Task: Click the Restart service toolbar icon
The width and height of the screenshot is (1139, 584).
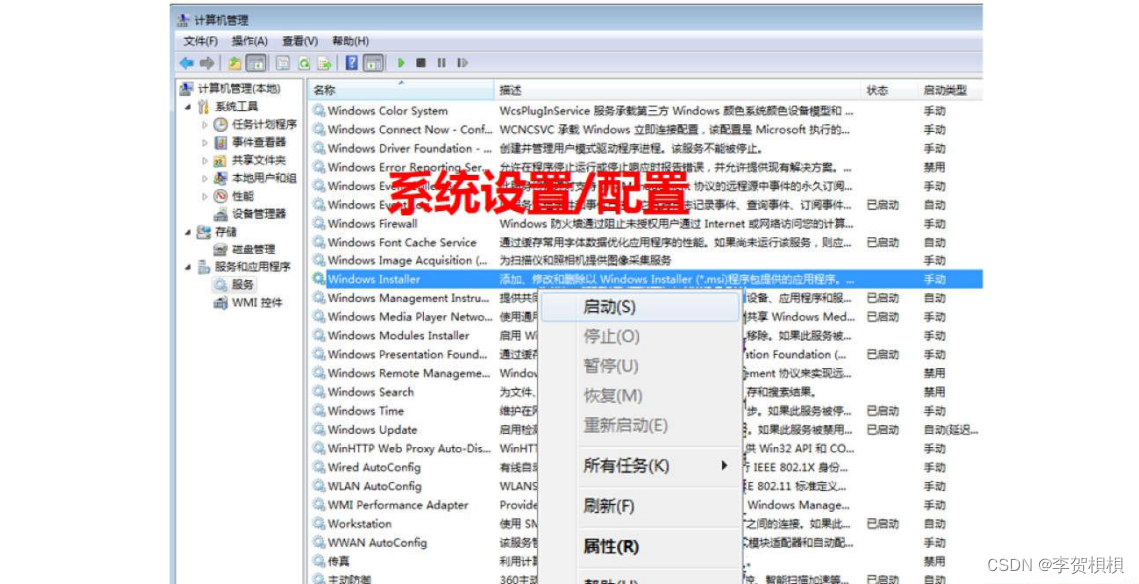Action: coord(462,63)
